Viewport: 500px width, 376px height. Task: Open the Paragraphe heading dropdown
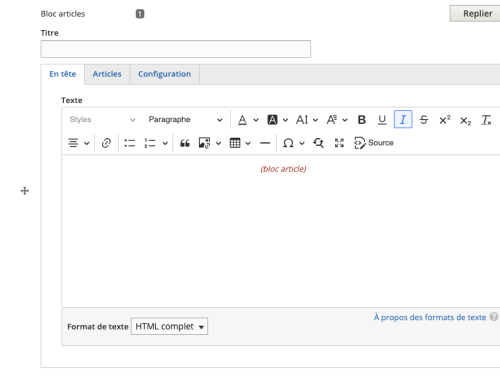(186, 120)
